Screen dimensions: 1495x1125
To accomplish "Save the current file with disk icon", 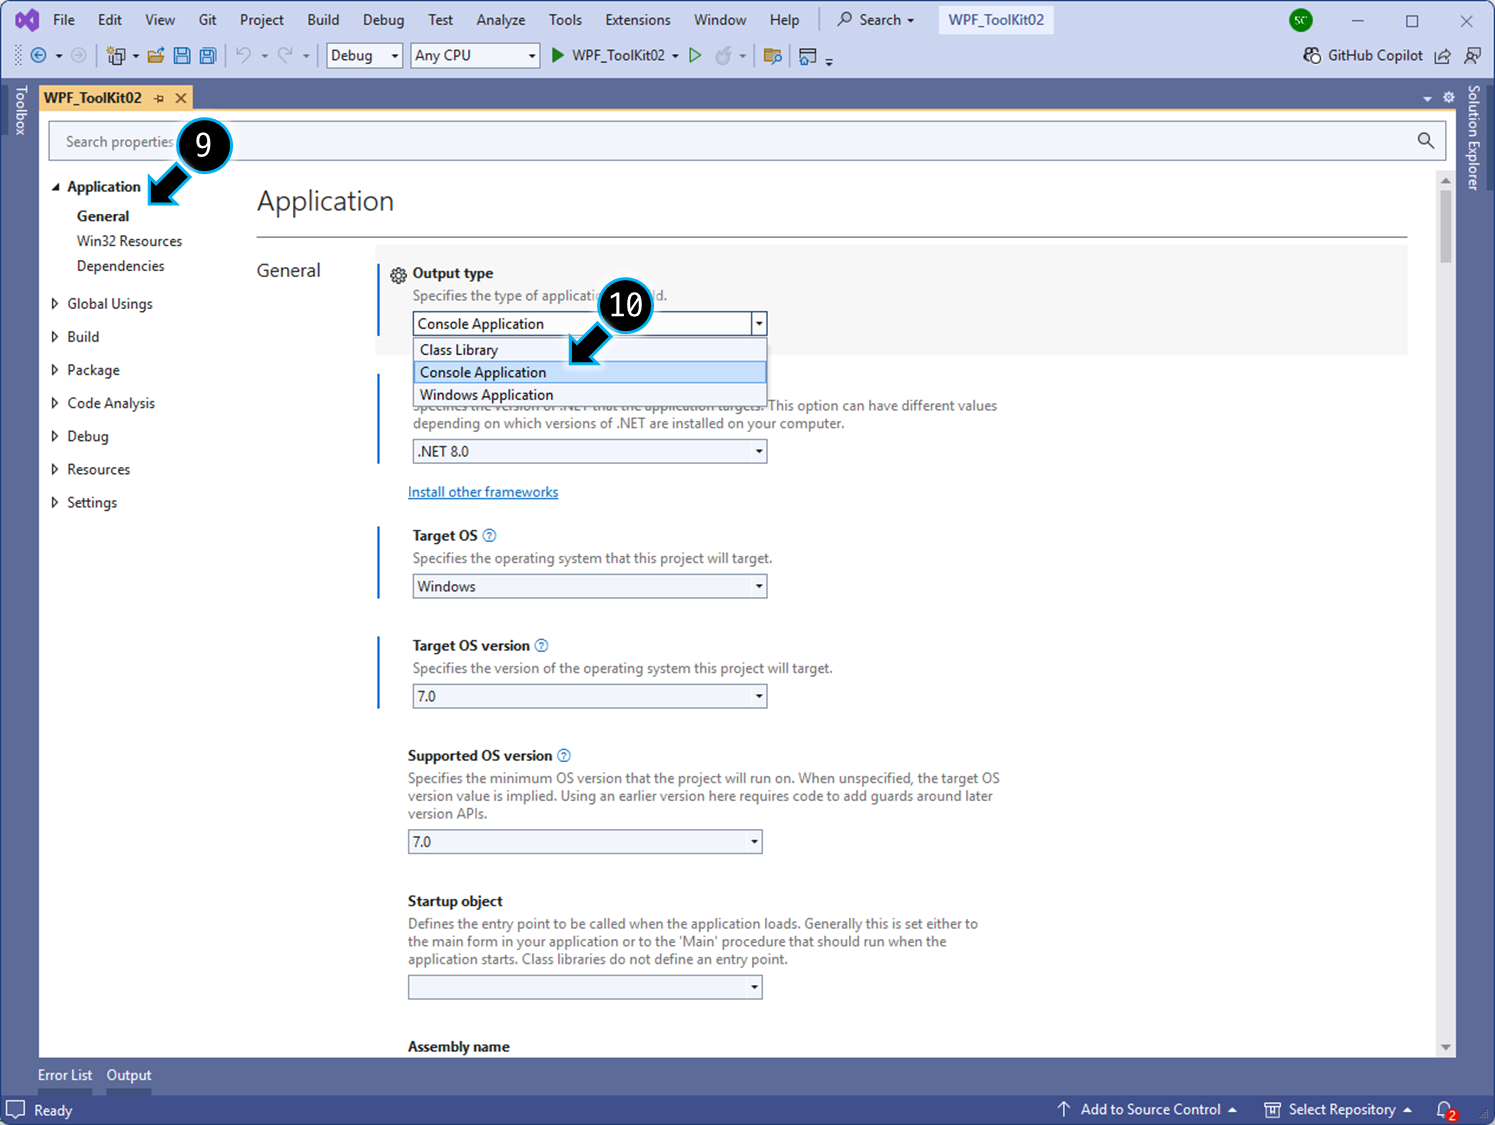I will pyautogui.click(x=182, y=56).
